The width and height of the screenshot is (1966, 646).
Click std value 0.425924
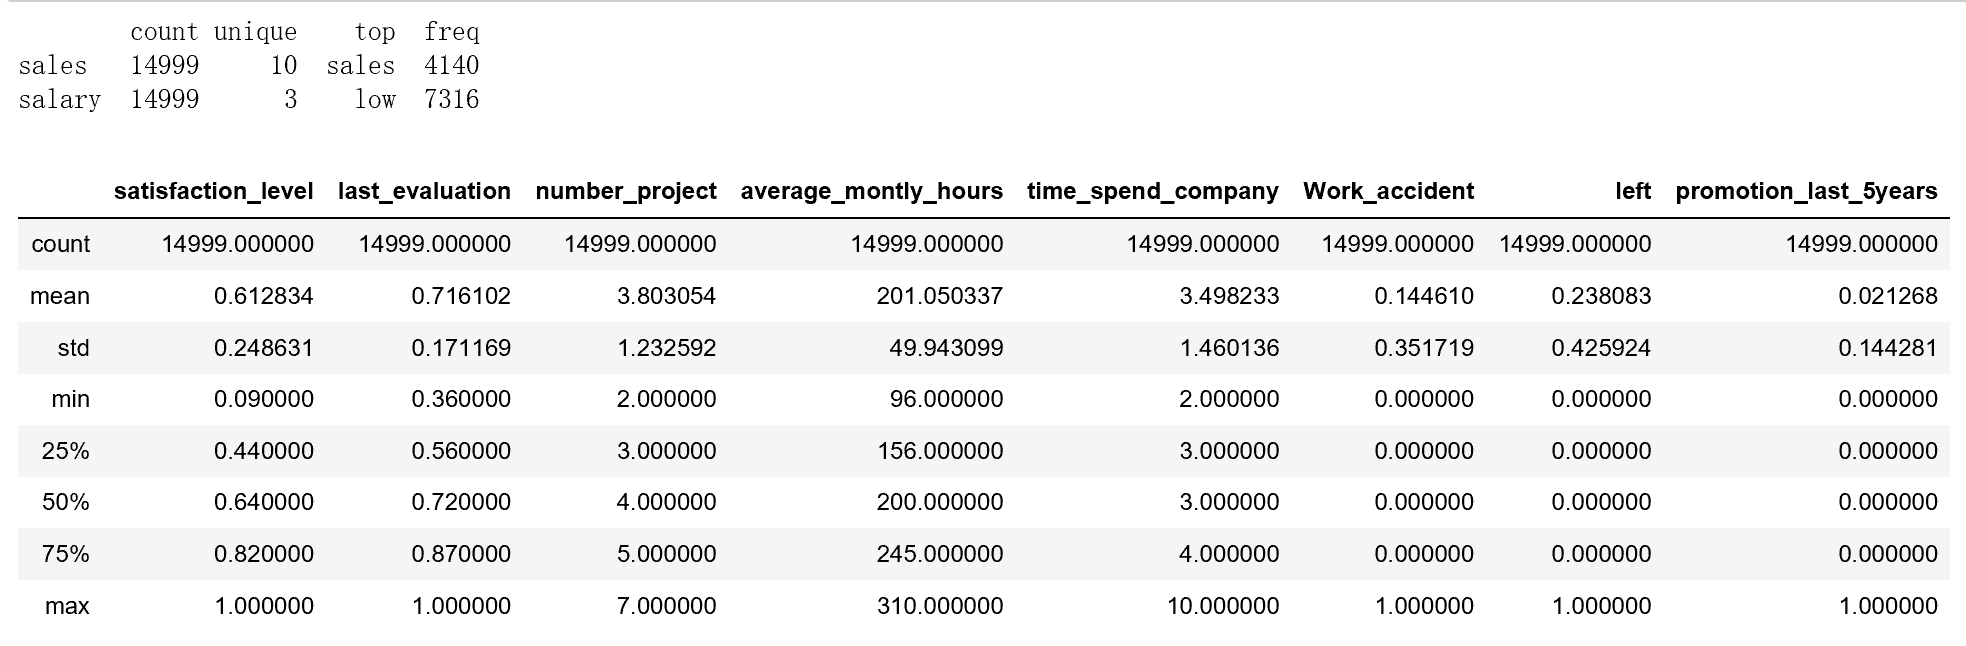pos(1601,348)
